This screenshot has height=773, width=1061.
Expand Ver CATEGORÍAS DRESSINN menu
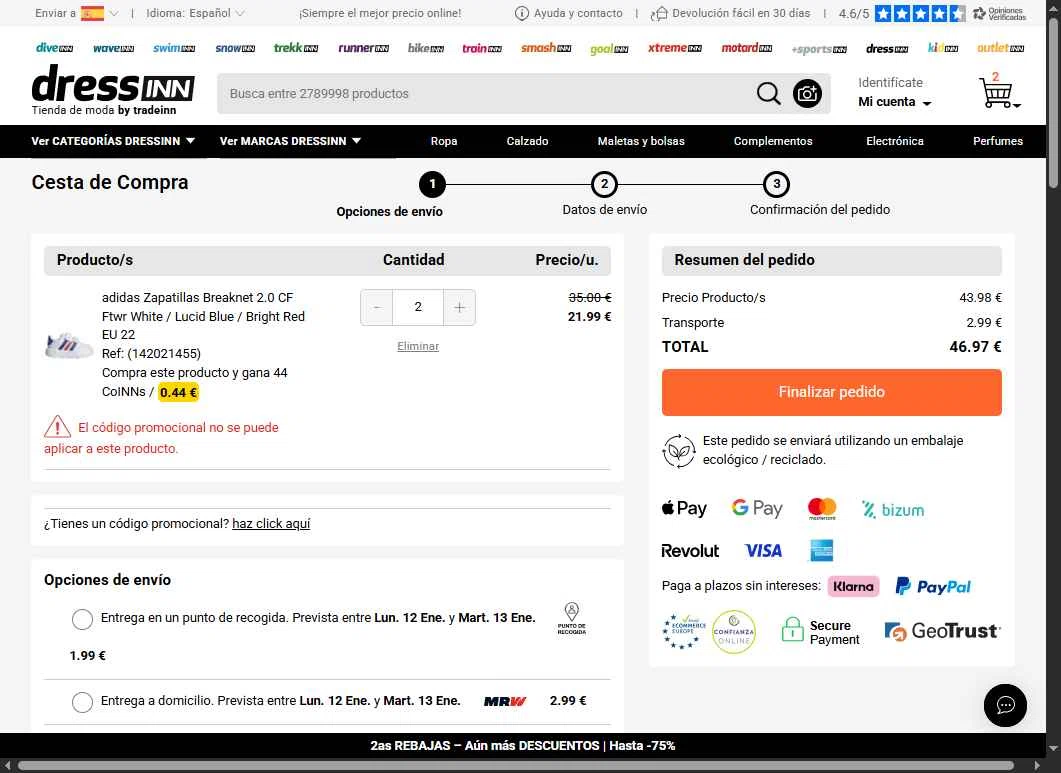tap(113, 141)
